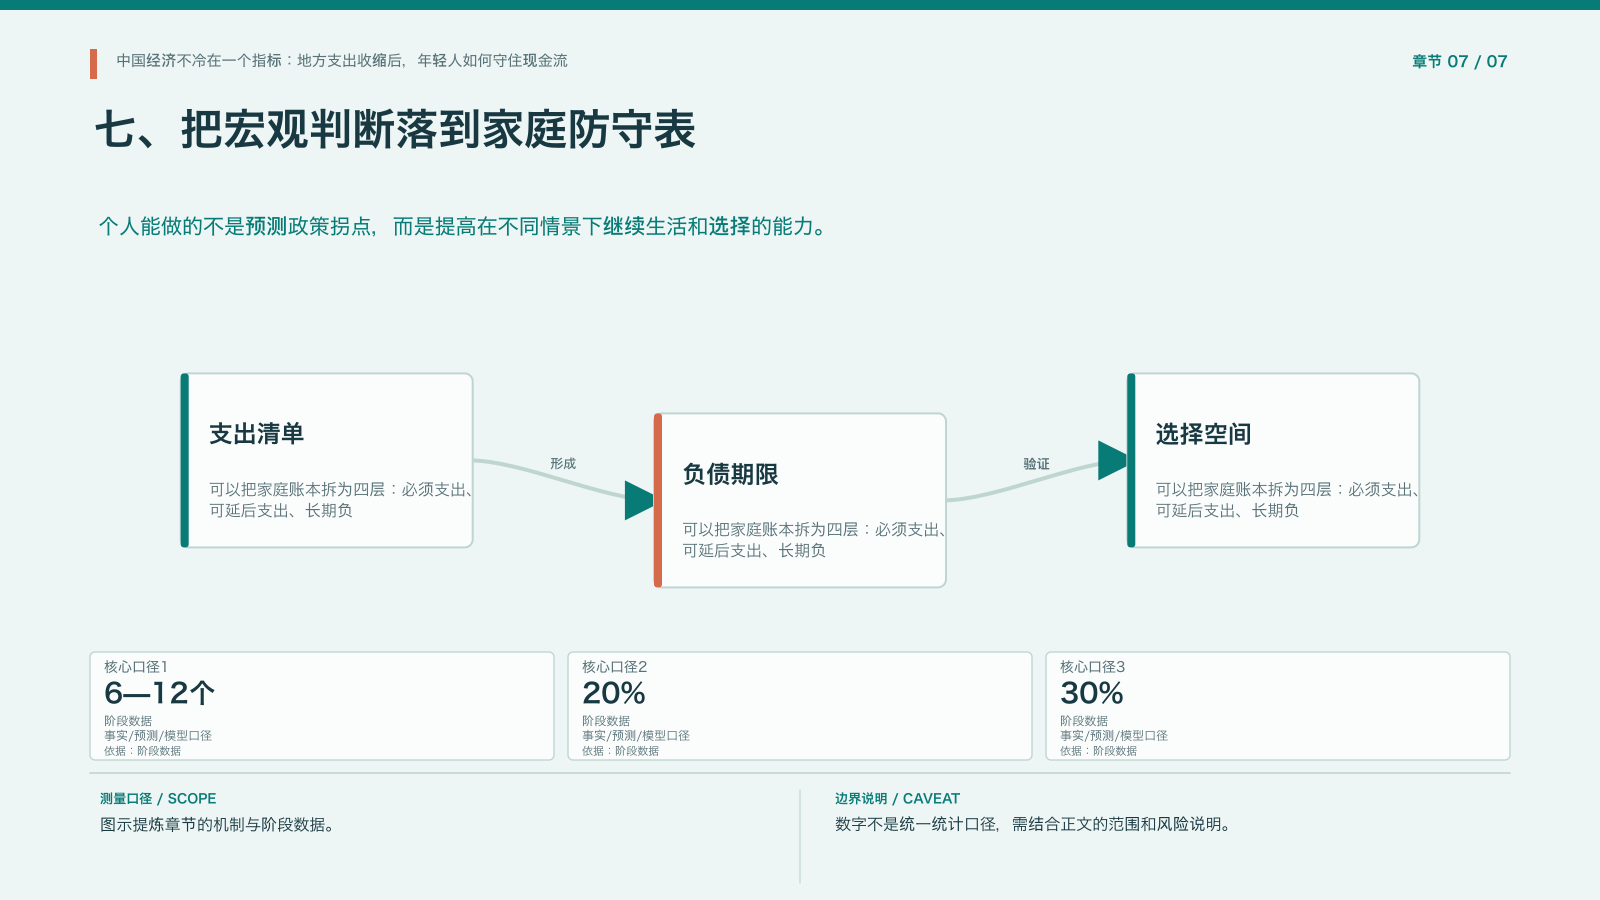Image resolution: width=1600 pixels, height=900 pixels.
Task: Click the value 30%
Action: click(1092, 693)
